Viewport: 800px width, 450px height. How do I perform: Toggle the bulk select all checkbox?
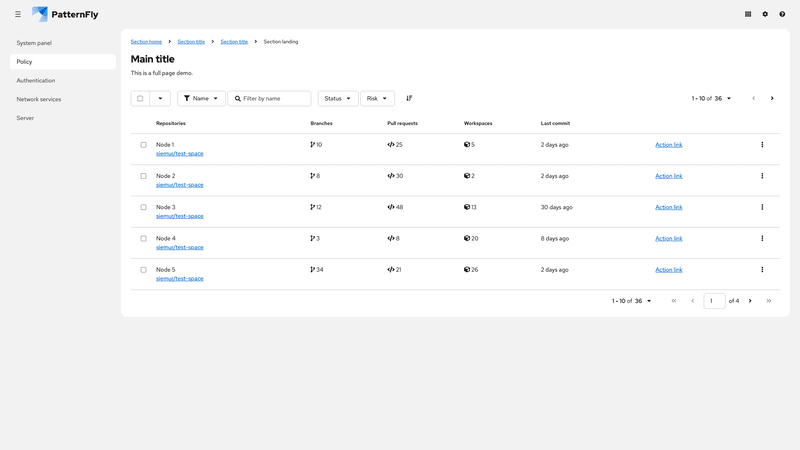pyautogui.click(x=140, y=98)
